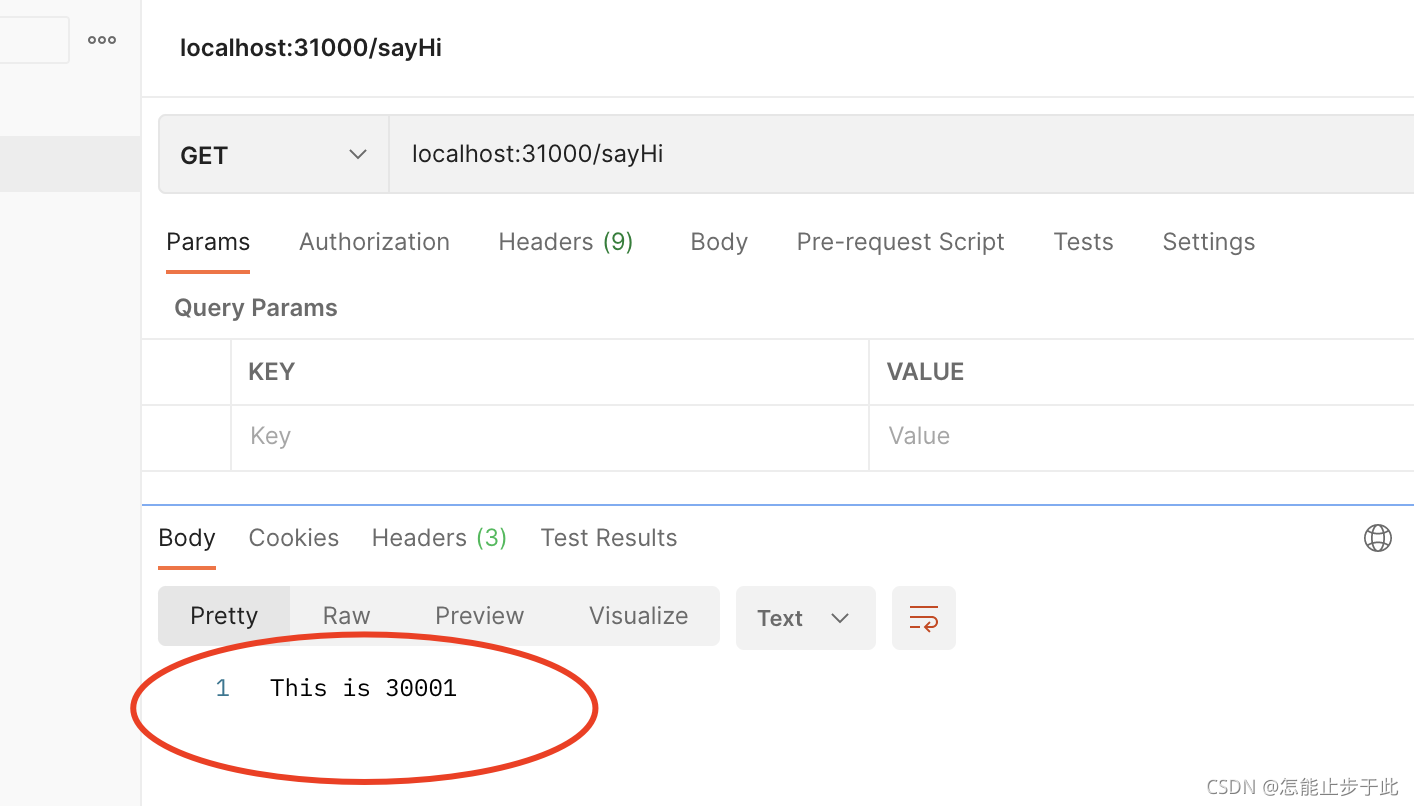Click the globe network information icon
This screenshot has height=806, width=1414.
click(1377, 538)
